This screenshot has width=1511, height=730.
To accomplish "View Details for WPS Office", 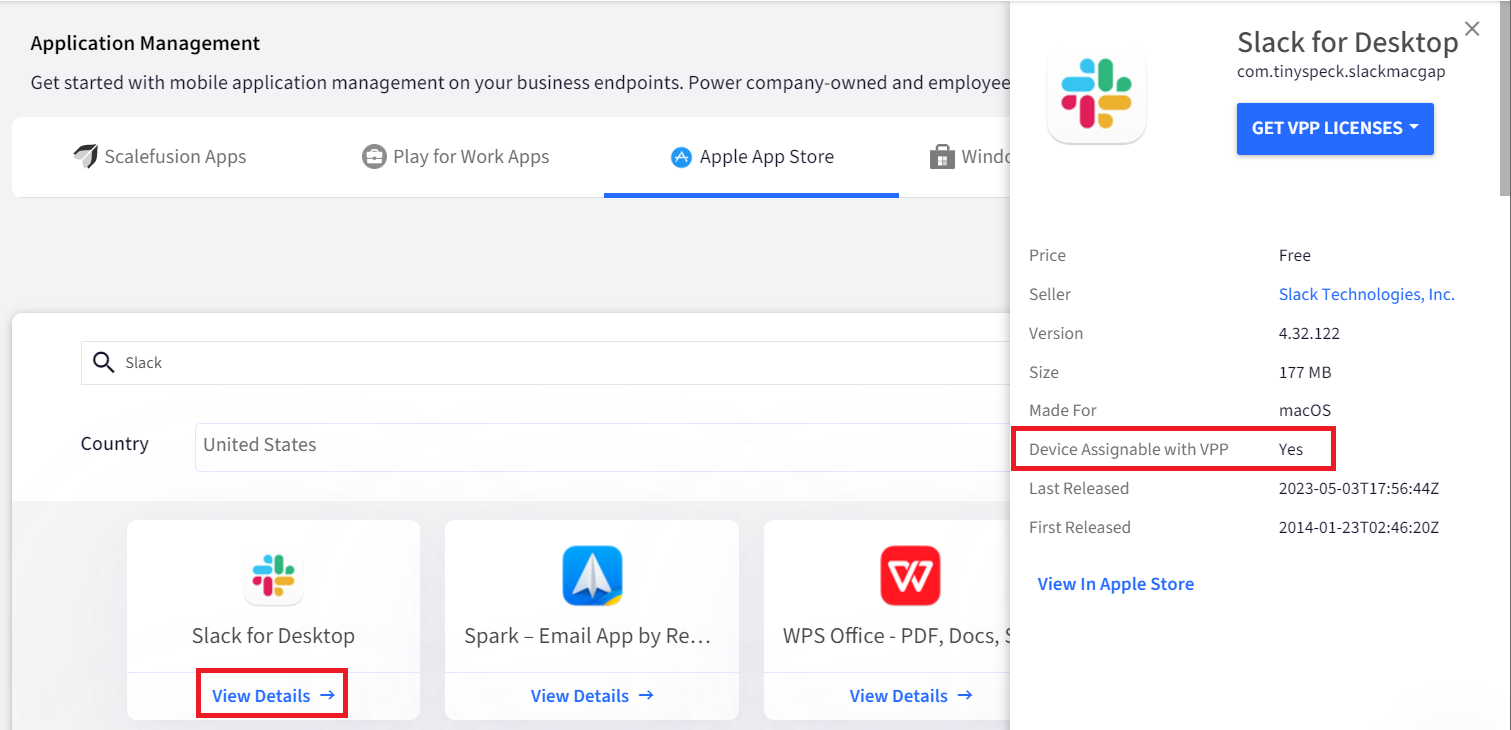I will click(x=910, y=695).
